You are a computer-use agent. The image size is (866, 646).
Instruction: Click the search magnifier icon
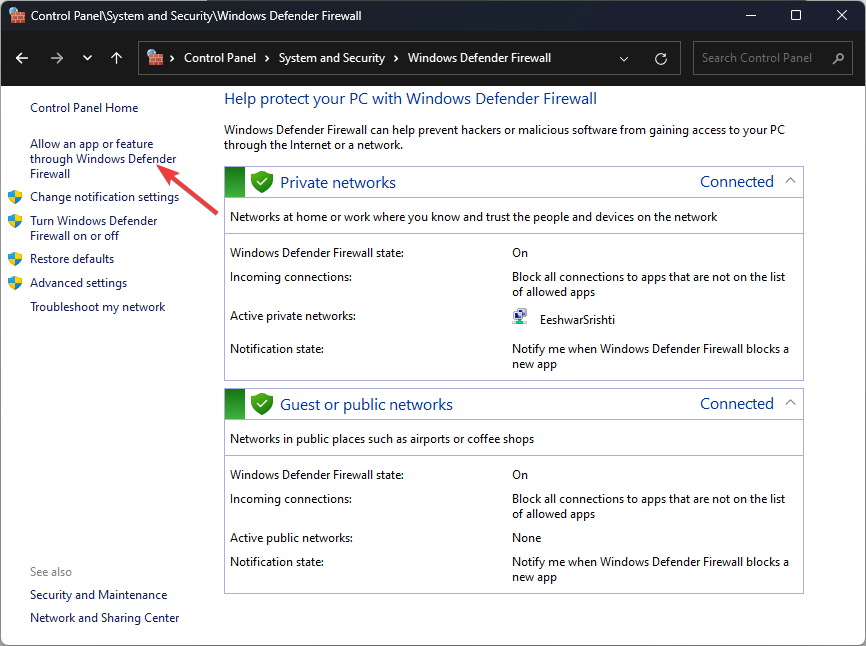[x=838, y=58]
